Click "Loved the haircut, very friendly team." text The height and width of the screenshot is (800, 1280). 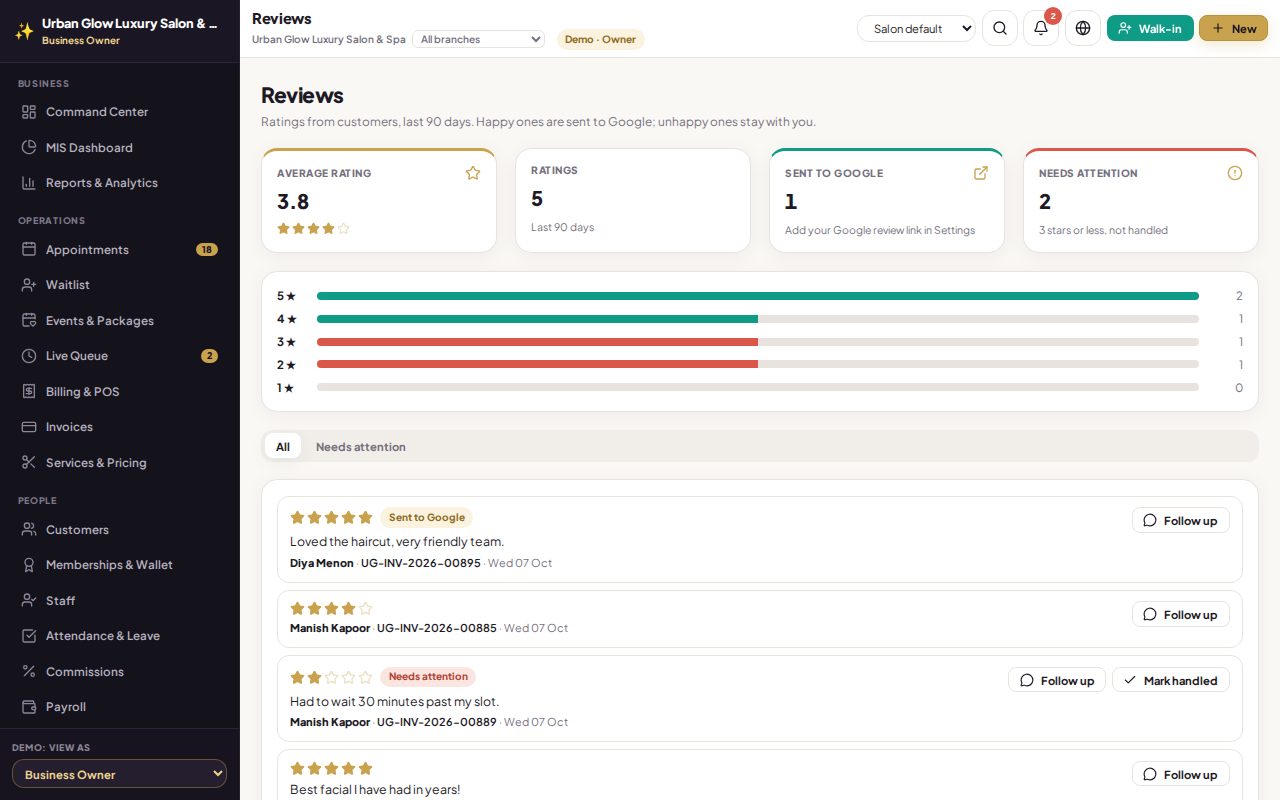pos(397,542)
